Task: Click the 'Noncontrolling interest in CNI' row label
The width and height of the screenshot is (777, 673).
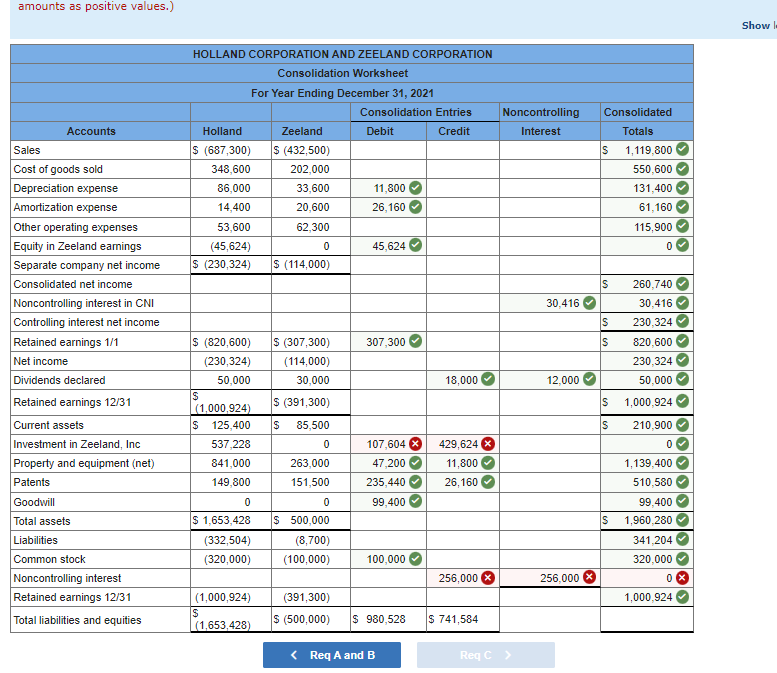Action: pos(84,303)
